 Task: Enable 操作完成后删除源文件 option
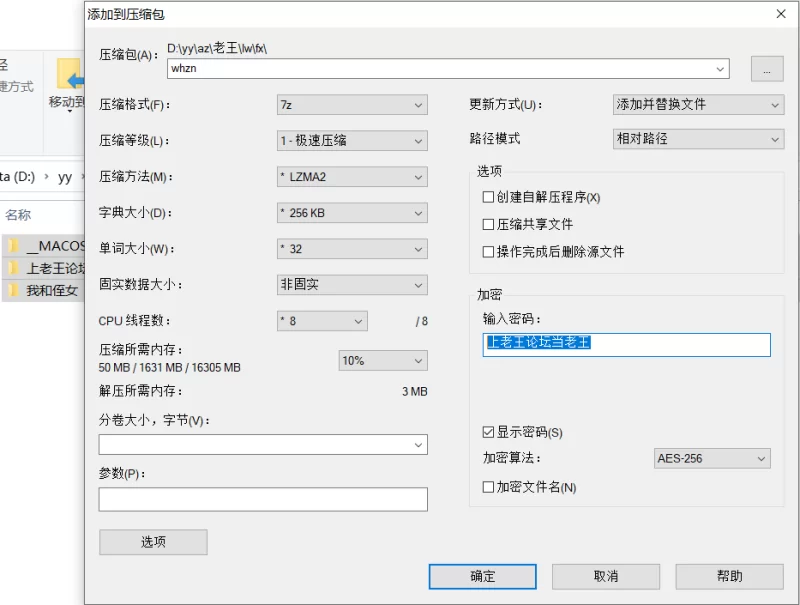click(x=488, y=251)
